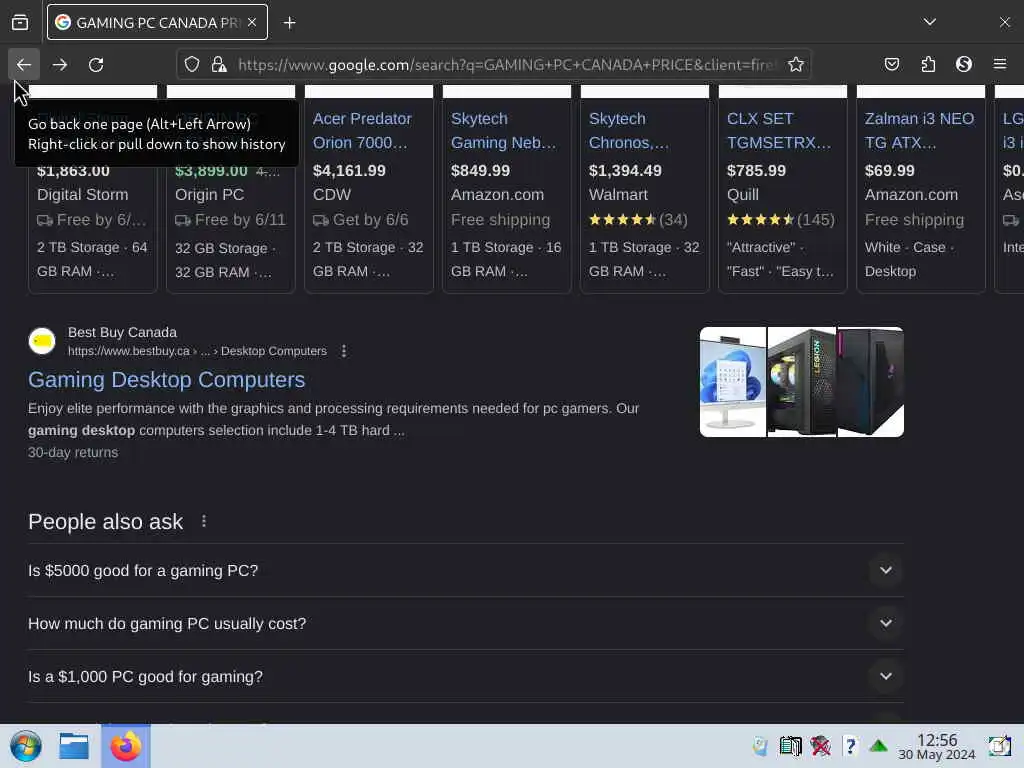1024x768 pixels.
Task: Open the Firefox account icon in the toolbar
Action: (964, 64)
